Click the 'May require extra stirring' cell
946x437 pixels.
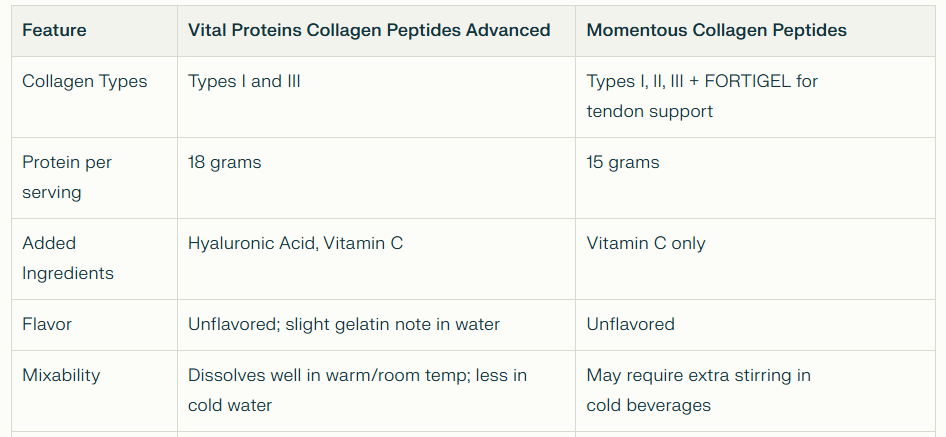coord(698,375)
